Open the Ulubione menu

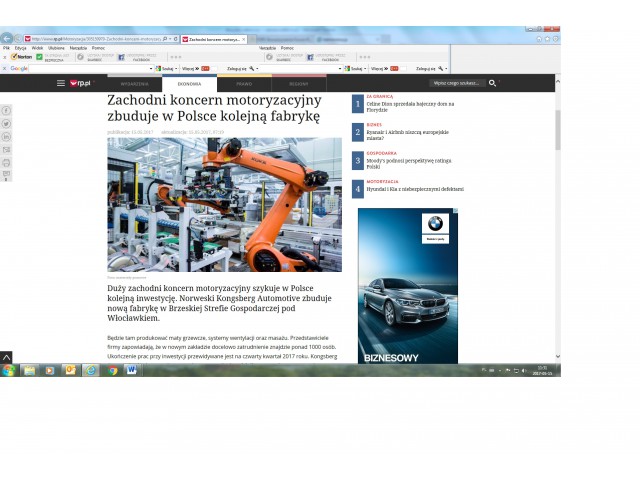pyautogui.click(x=55, y=47)
